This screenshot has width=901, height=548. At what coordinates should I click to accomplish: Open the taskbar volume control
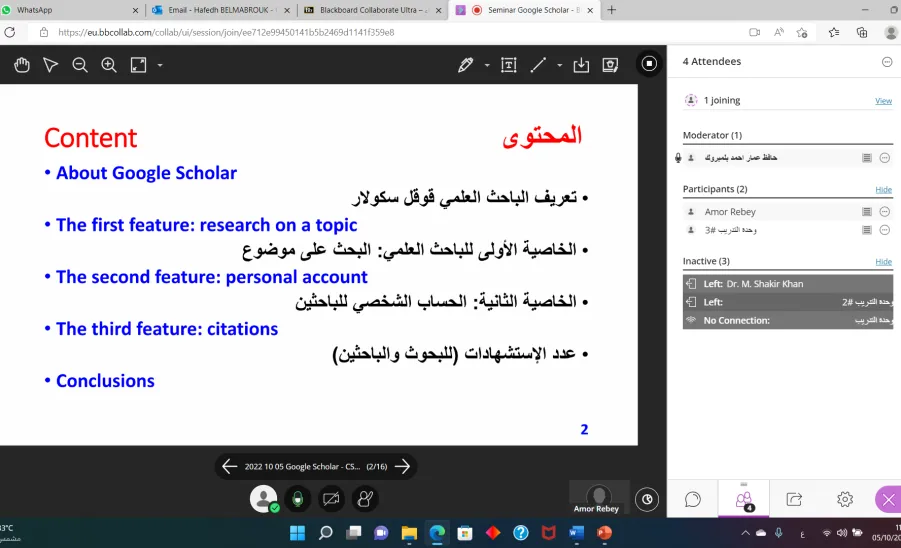click(x=842, y=533)
